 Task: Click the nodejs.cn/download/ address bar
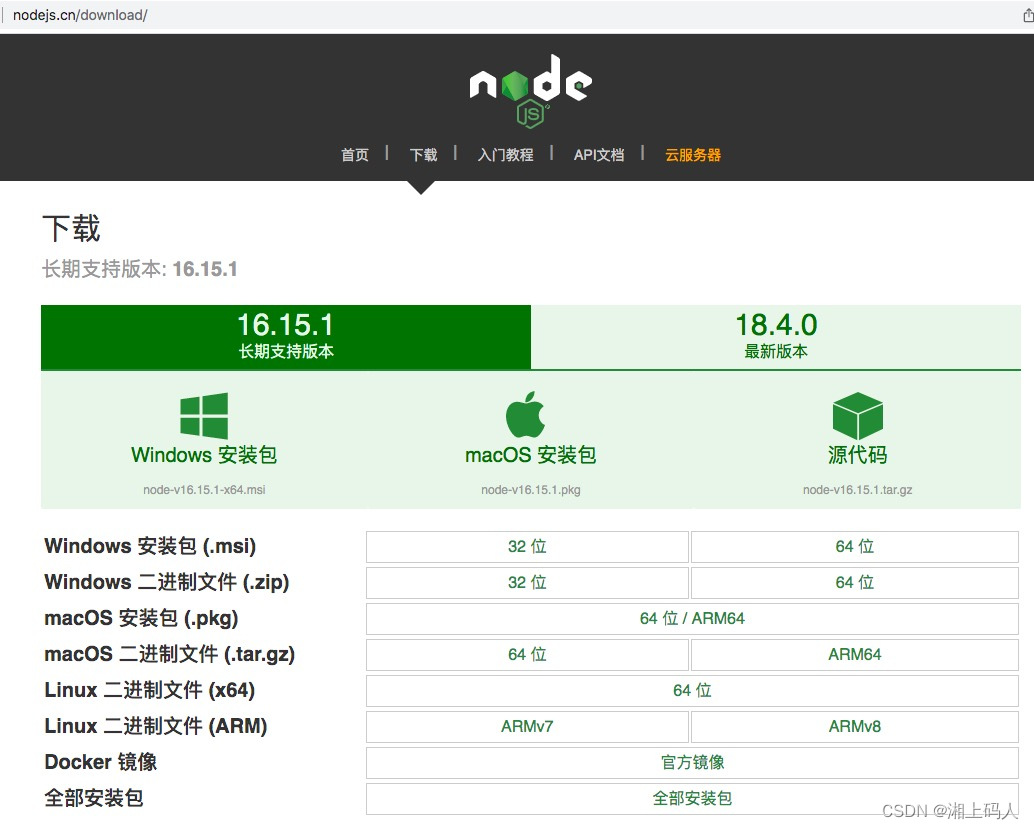(80, 15)
